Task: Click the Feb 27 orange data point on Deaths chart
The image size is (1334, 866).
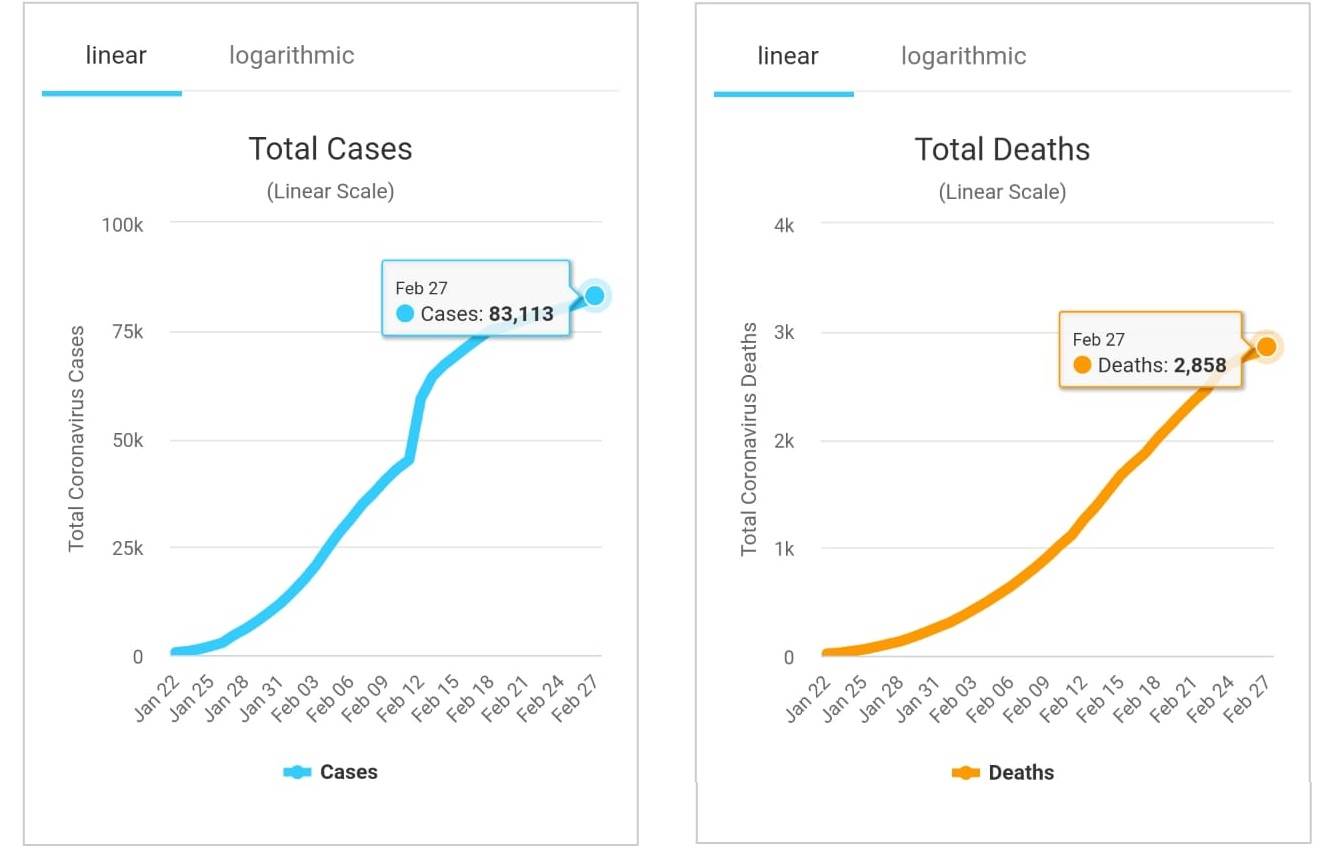Action: 1266,346
